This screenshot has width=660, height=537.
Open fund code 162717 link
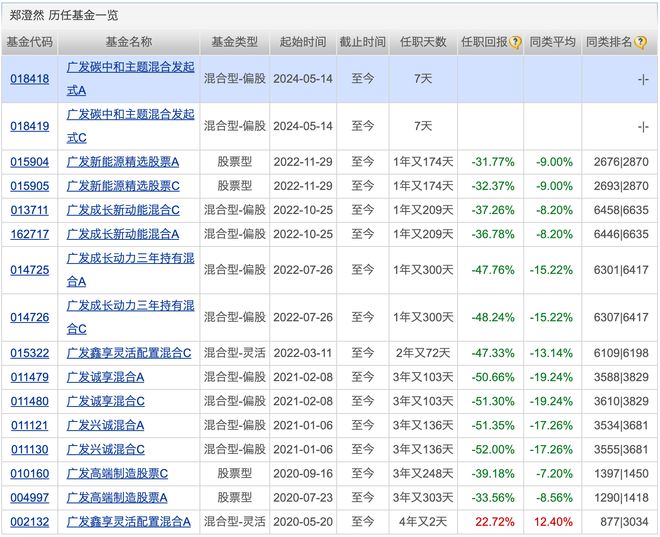pyautogui.click(x=29, y=234)
